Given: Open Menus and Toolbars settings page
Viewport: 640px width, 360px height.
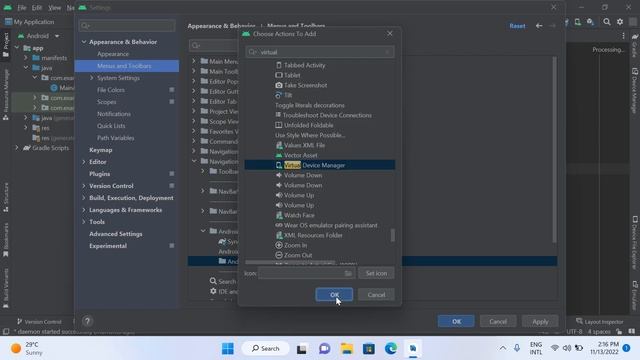Looking at the screenshot, I should [124, 66].
